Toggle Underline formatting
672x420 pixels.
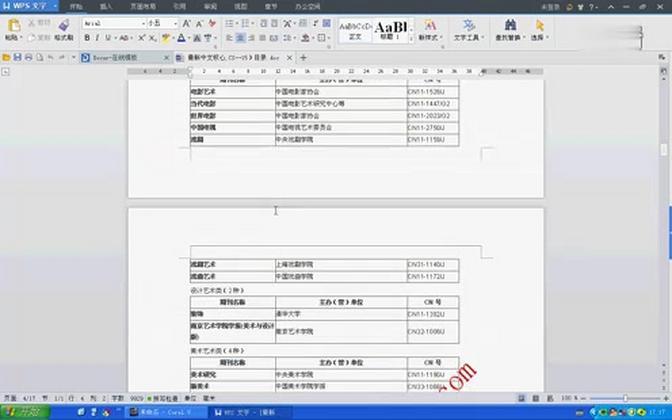pos(108,38)
